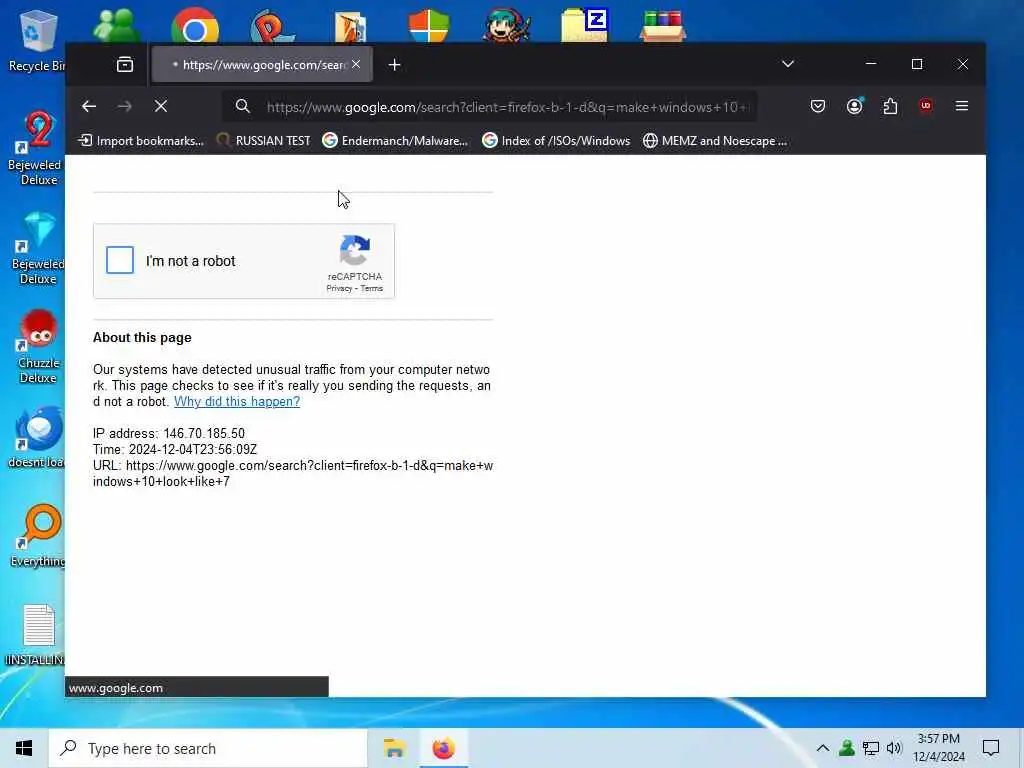Open the RUSSIAN TEST bookmark
Viewport: 1024px width, 768px height.
click(x=263, y=140)
